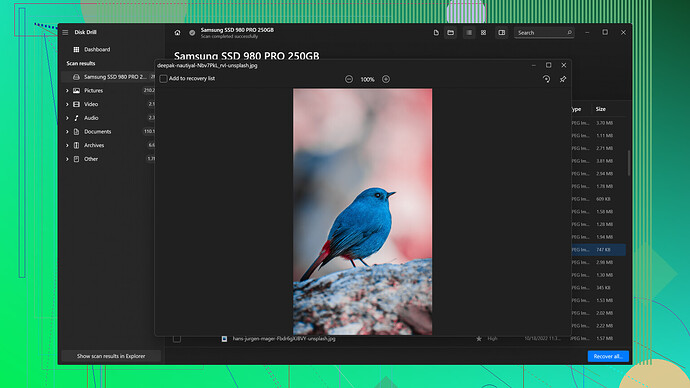Expand the Documents category
Screen dimensions: 690x388
pos(67,132)
